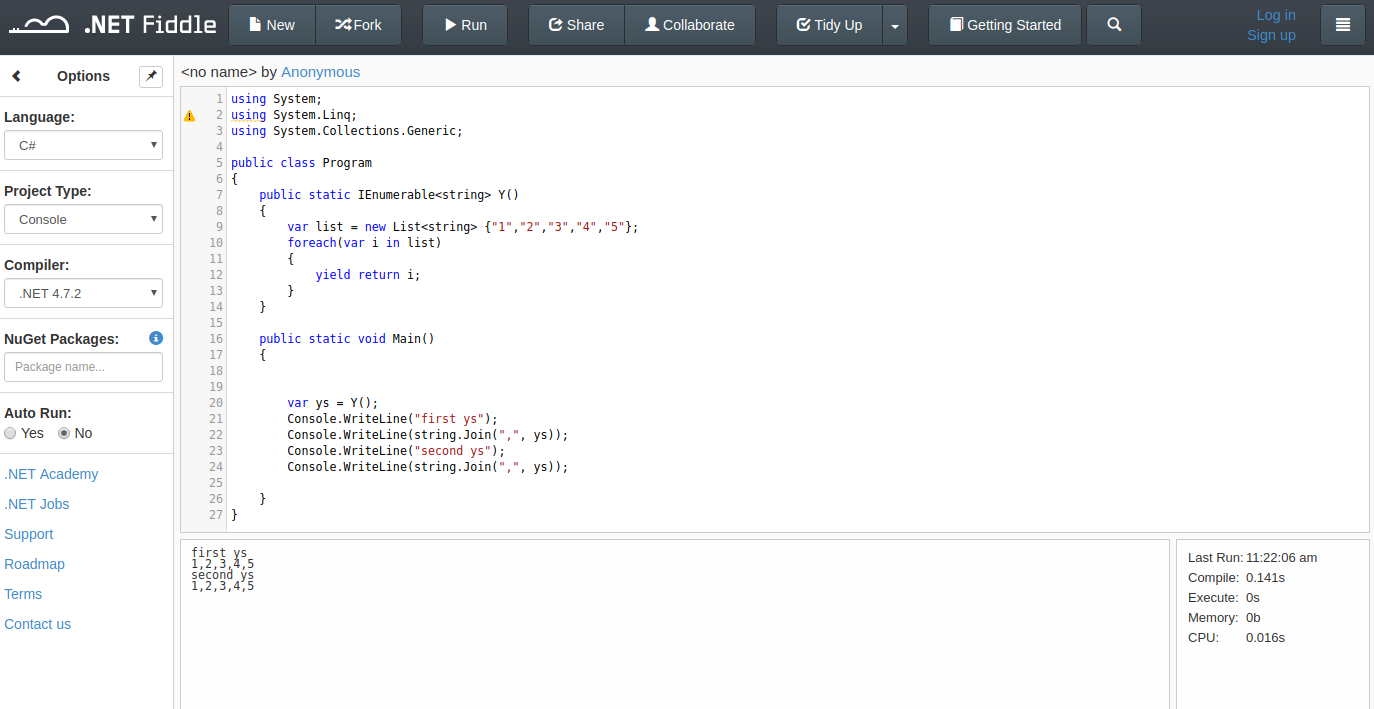Select Auto Run No radio button
The width and height of the screenshot is (1374, 709).
point(64,433)
